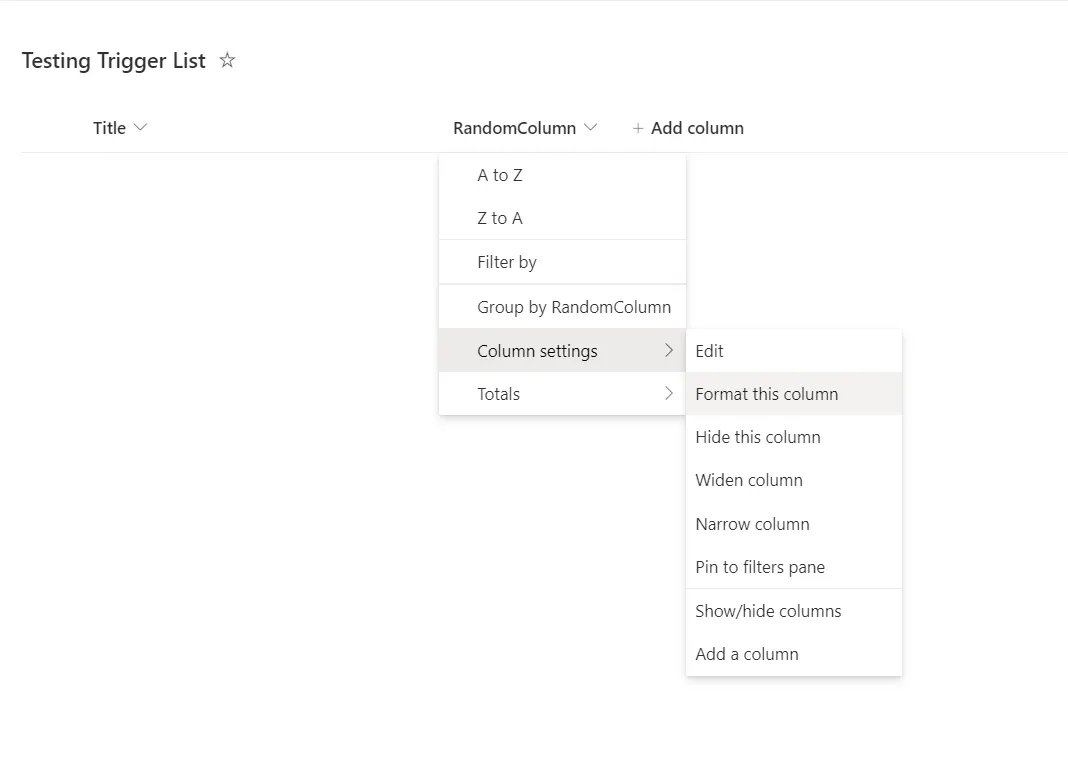Click the Column settings submenu arrow

669,351
